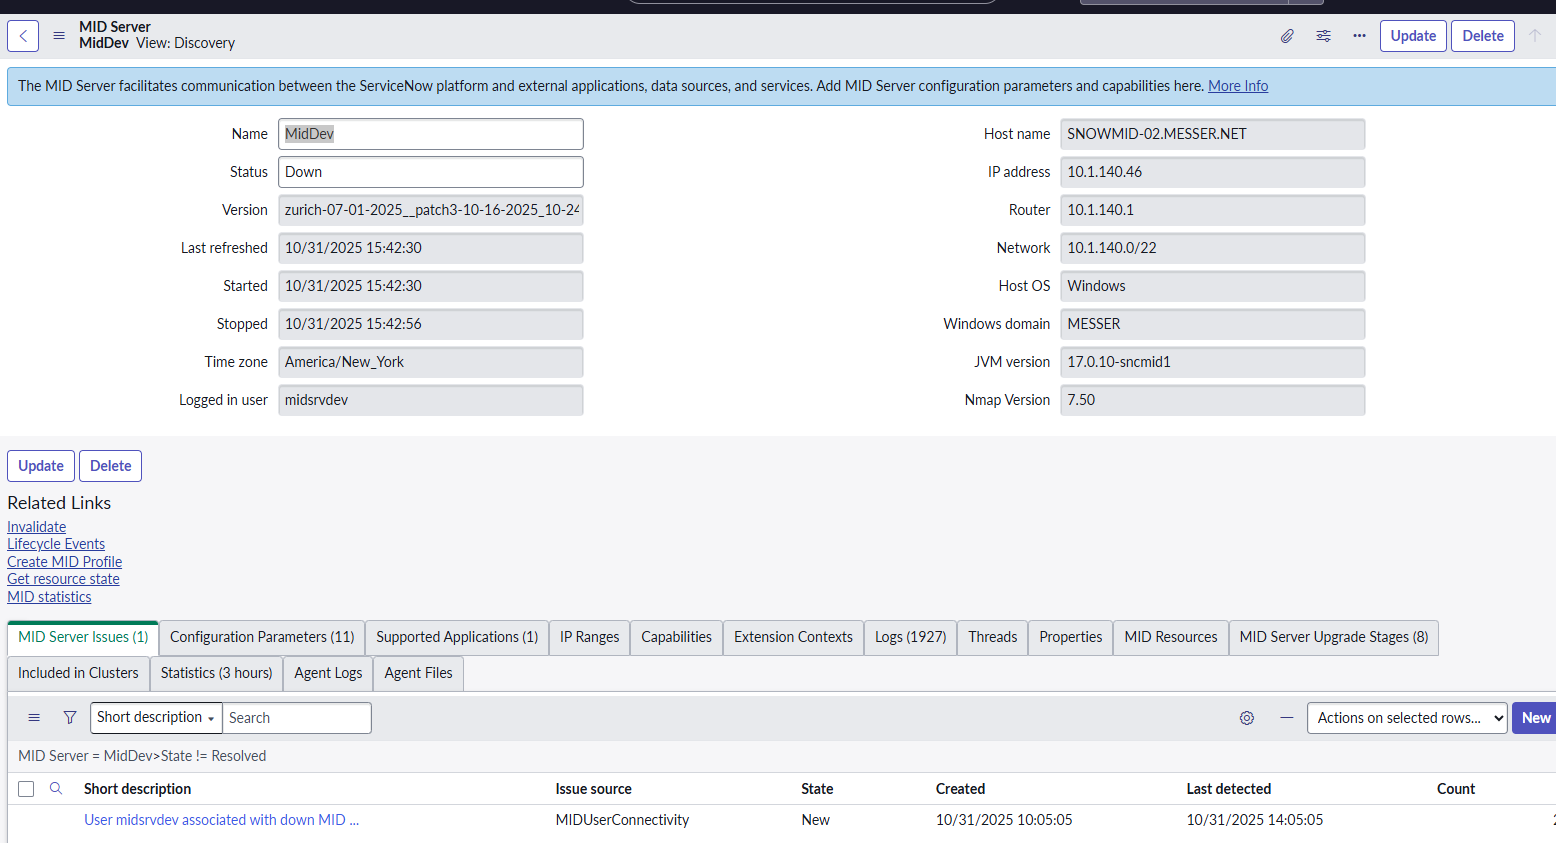Open the Logs (1927) tab

click(910, 637)
